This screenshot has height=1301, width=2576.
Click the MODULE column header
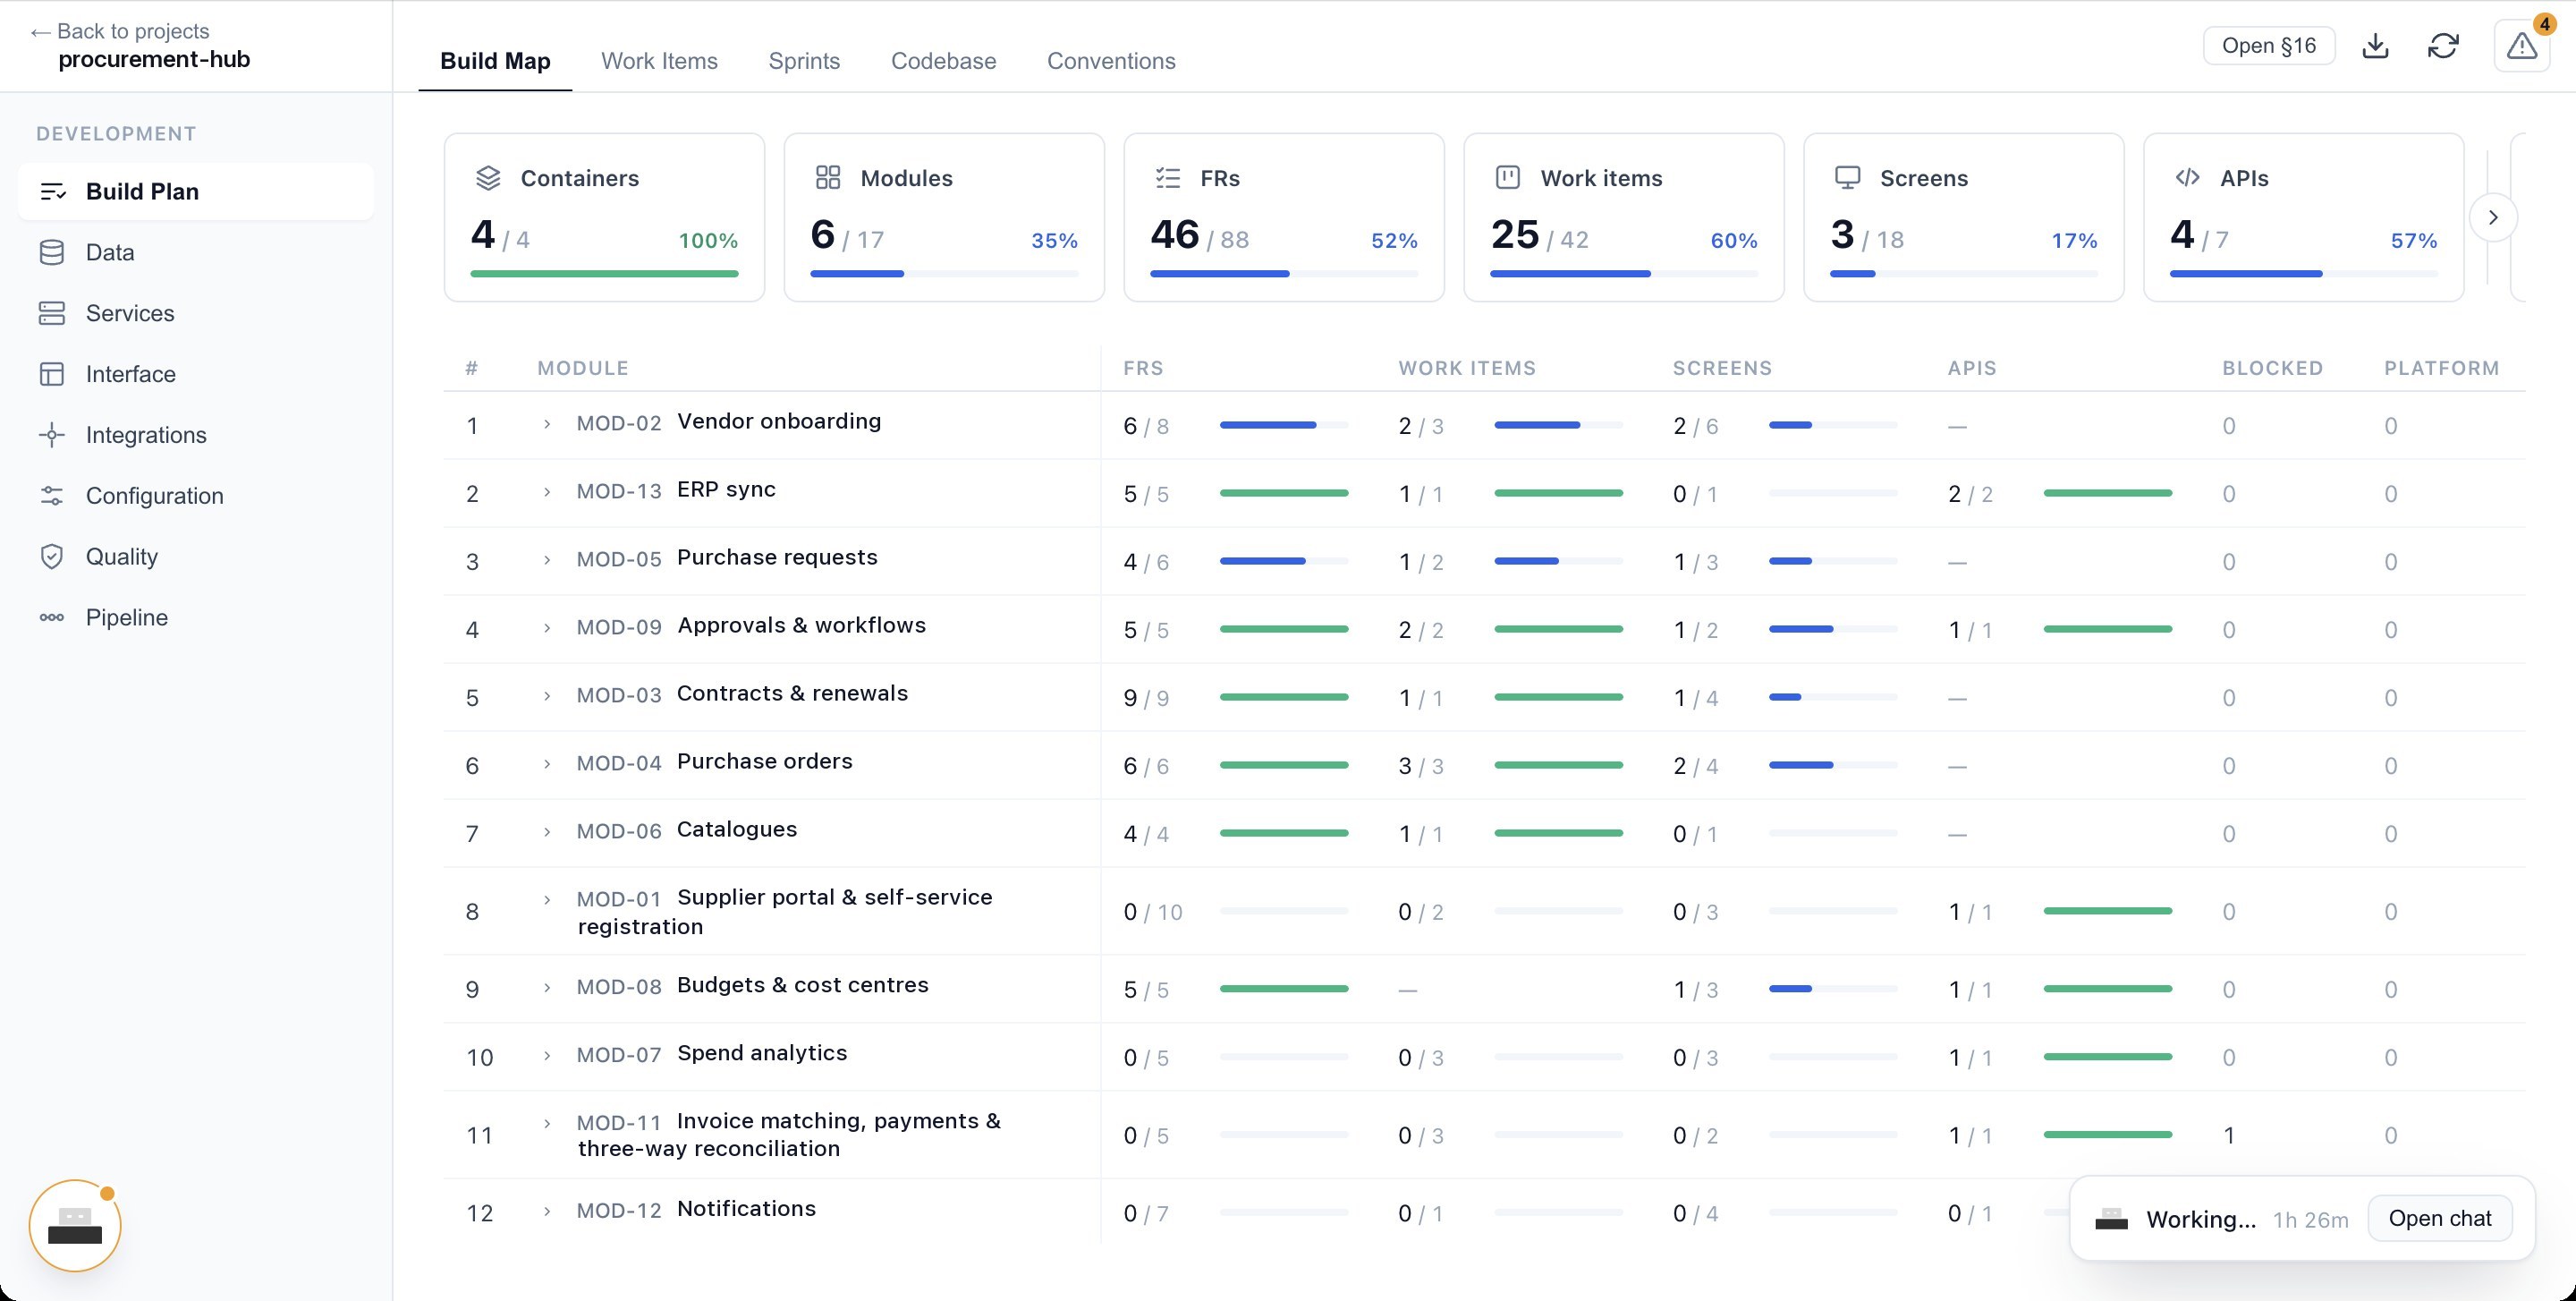click(583, 368)
